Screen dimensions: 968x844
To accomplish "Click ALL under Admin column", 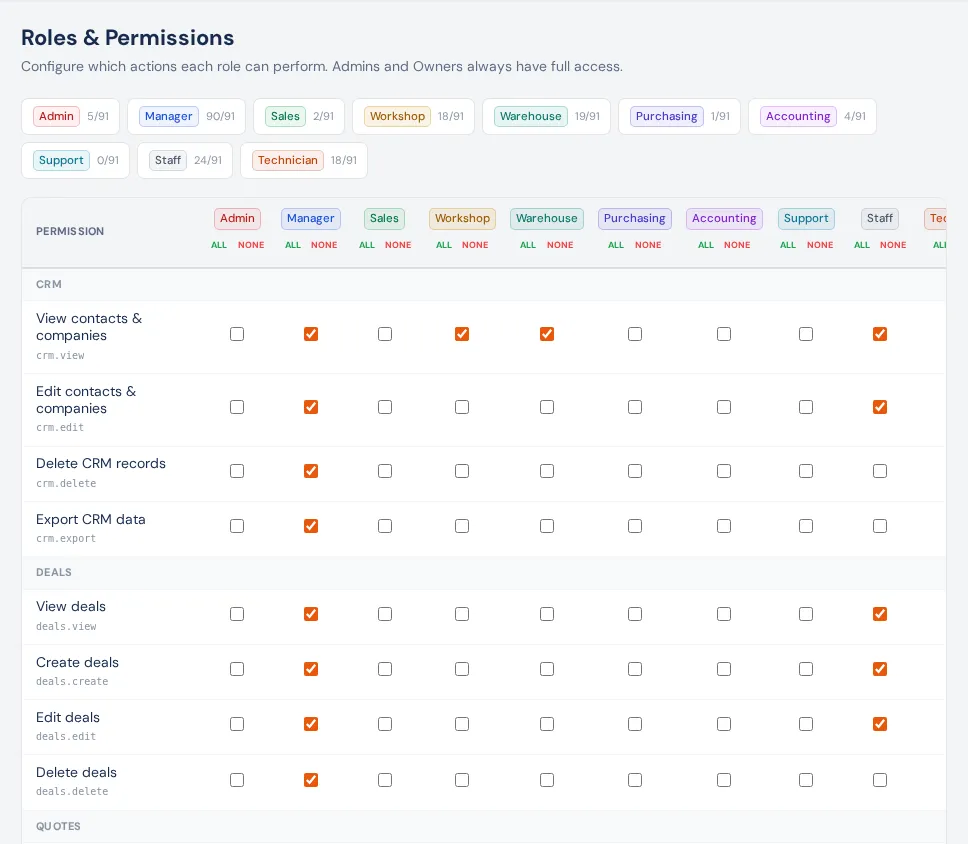I will click(219, 245).
